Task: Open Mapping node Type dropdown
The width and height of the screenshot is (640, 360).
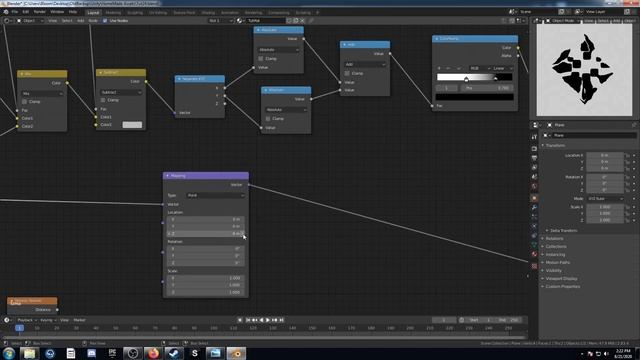Action: point(215,196)
